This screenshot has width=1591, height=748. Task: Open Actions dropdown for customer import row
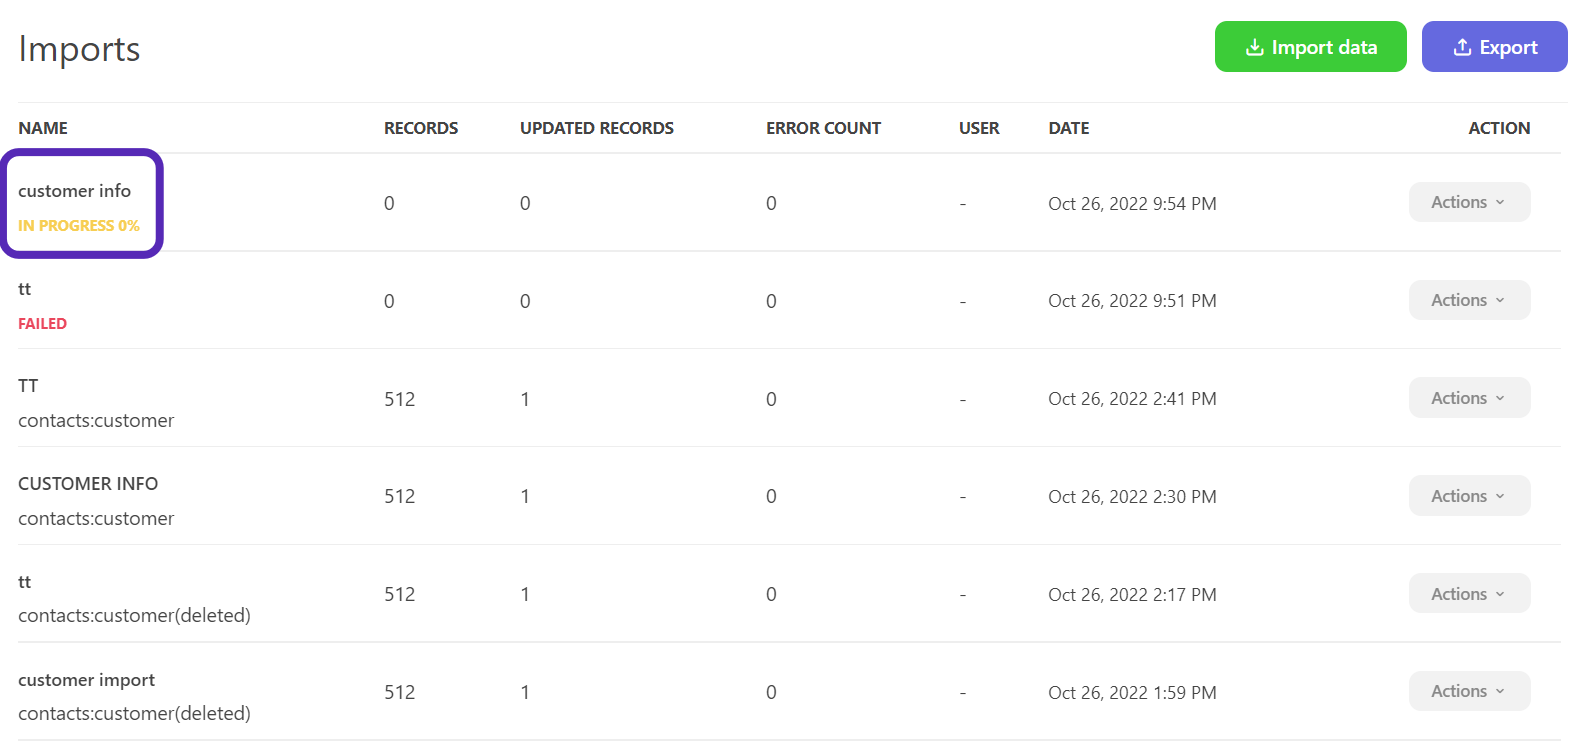tap(1468, 692)
